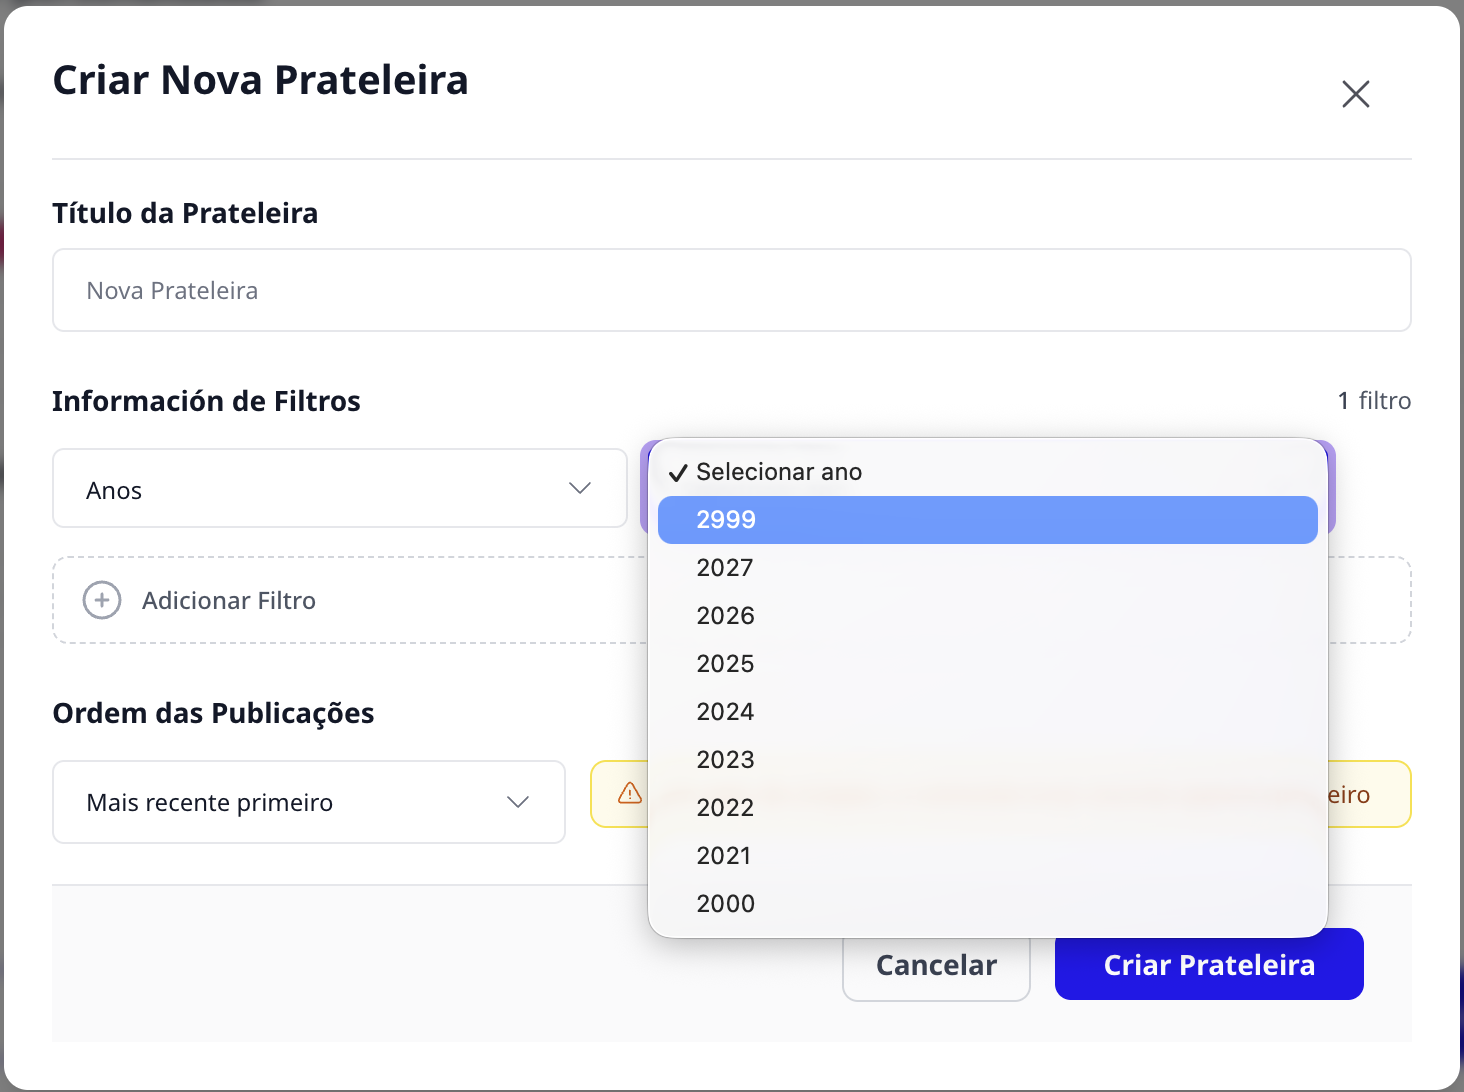Click the Cancelar button

(x=936, y=966)
